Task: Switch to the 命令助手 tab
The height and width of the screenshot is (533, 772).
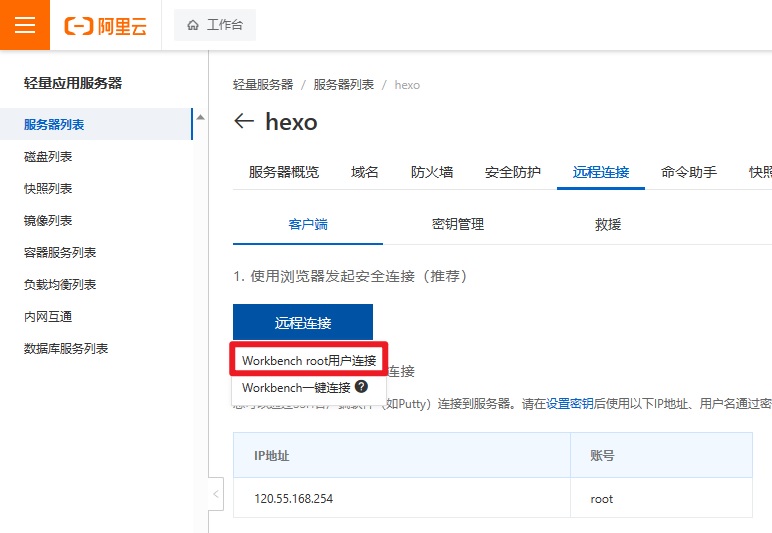Action: pos(689,172)
